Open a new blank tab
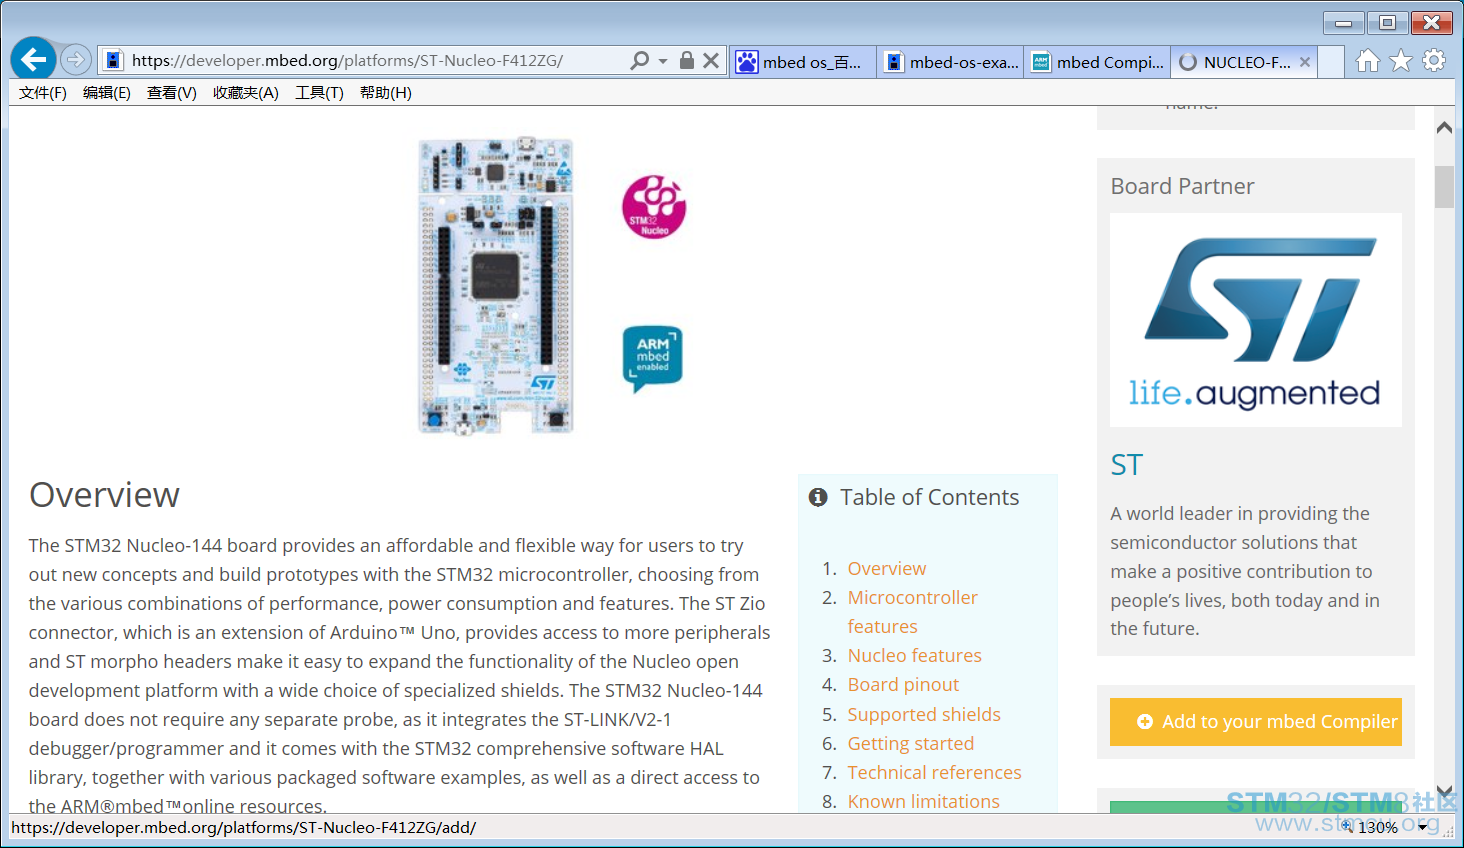This screenshot has height=848, width=1464. [1331, 62]
